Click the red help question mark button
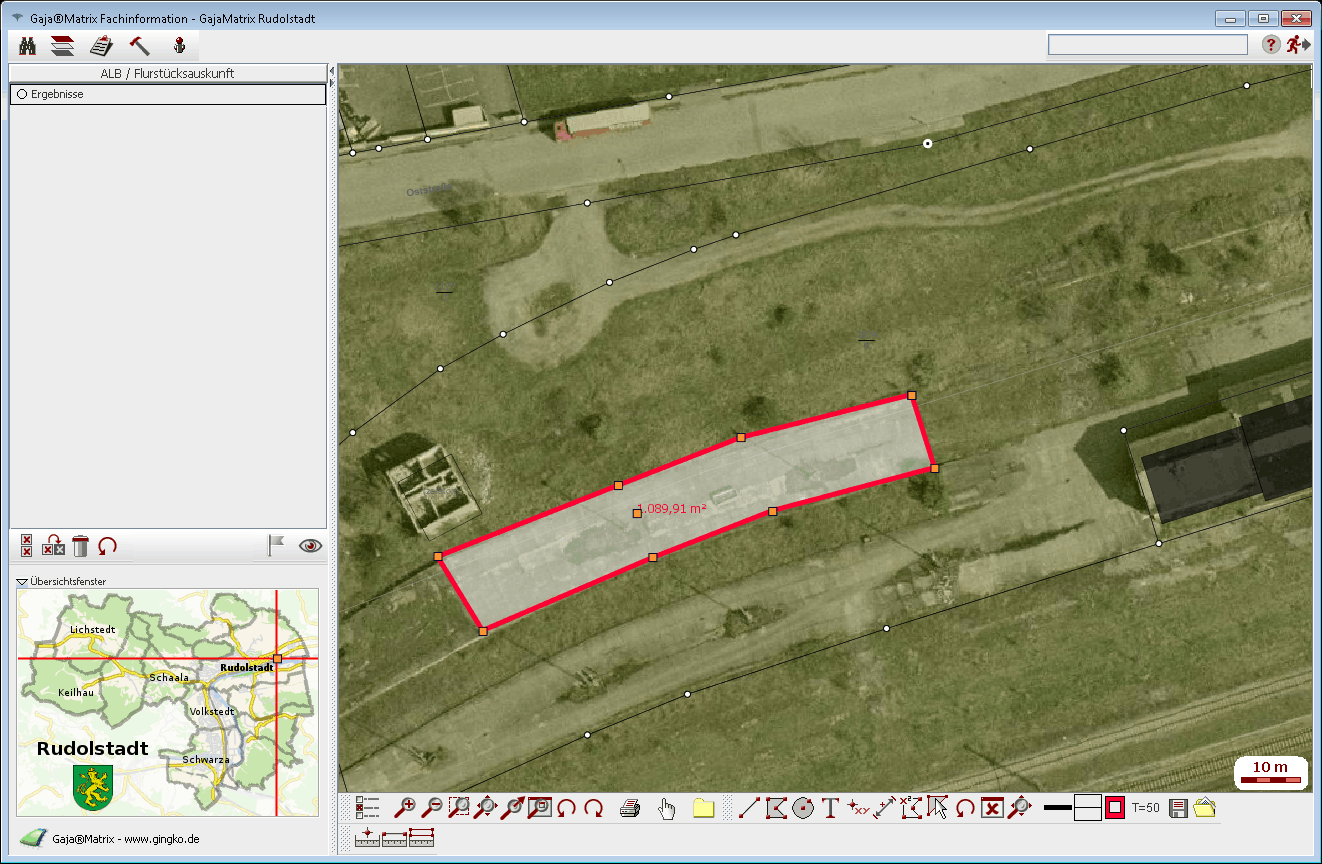 pyautogui.click(x=1271, y=44)
